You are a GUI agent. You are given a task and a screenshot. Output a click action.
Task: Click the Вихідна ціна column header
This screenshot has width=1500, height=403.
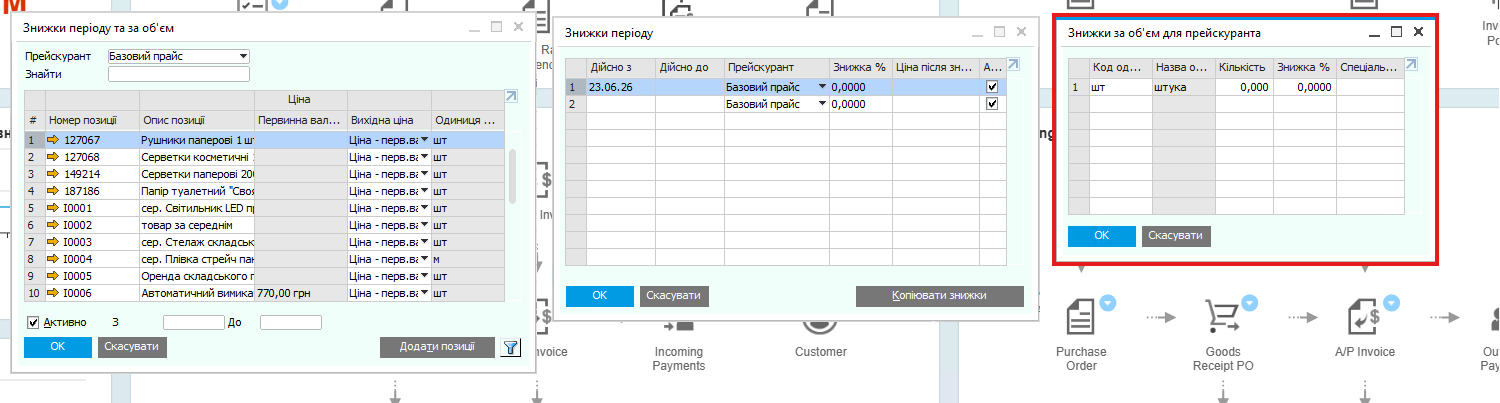[389, 120]
